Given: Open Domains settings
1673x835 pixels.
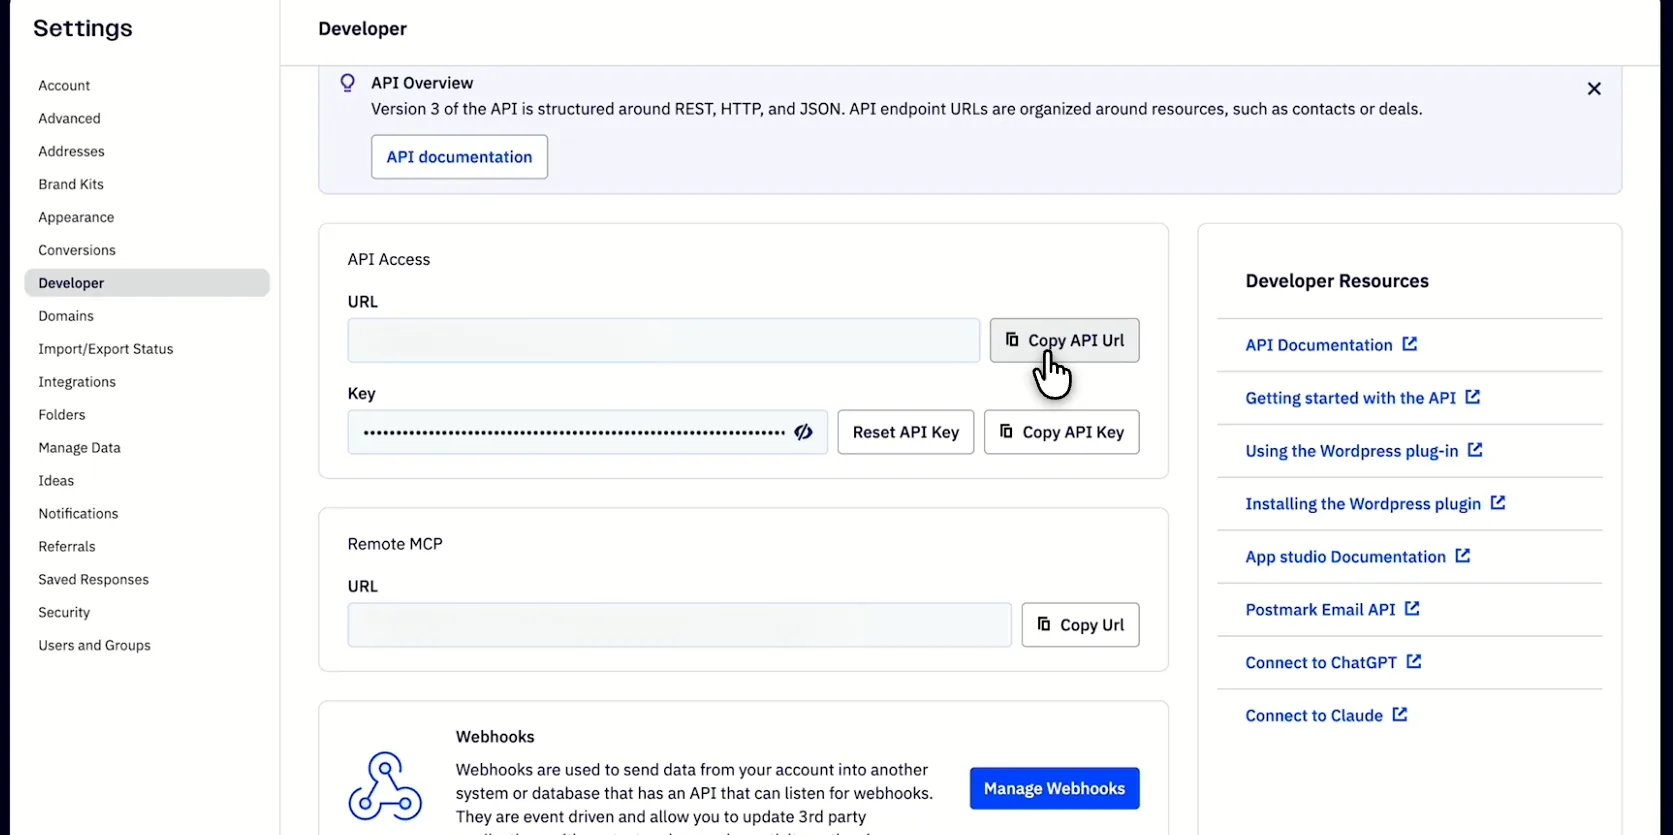Looking at the screenshot, I should pos(66,316).
